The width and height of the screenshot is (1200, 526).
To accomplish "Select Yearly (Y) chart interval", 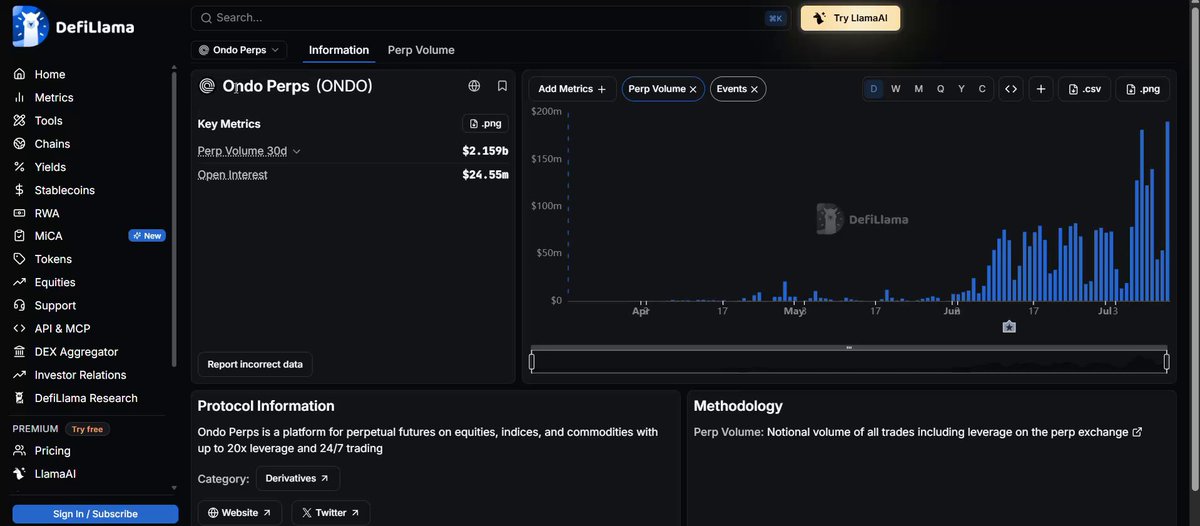I will [961, 89].
